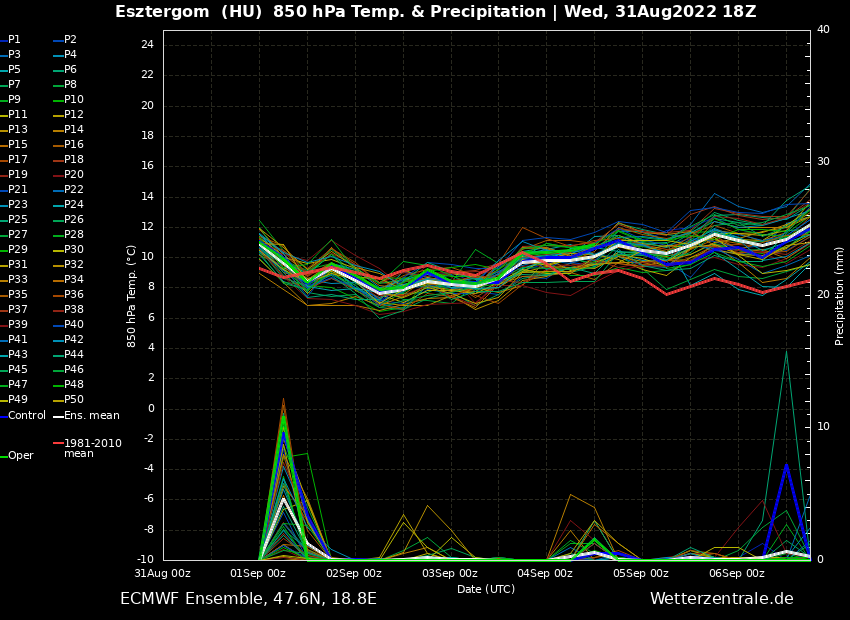This screenshot has height=620, width=850.
Task: Select the P36 legend label
Action: 73,295
